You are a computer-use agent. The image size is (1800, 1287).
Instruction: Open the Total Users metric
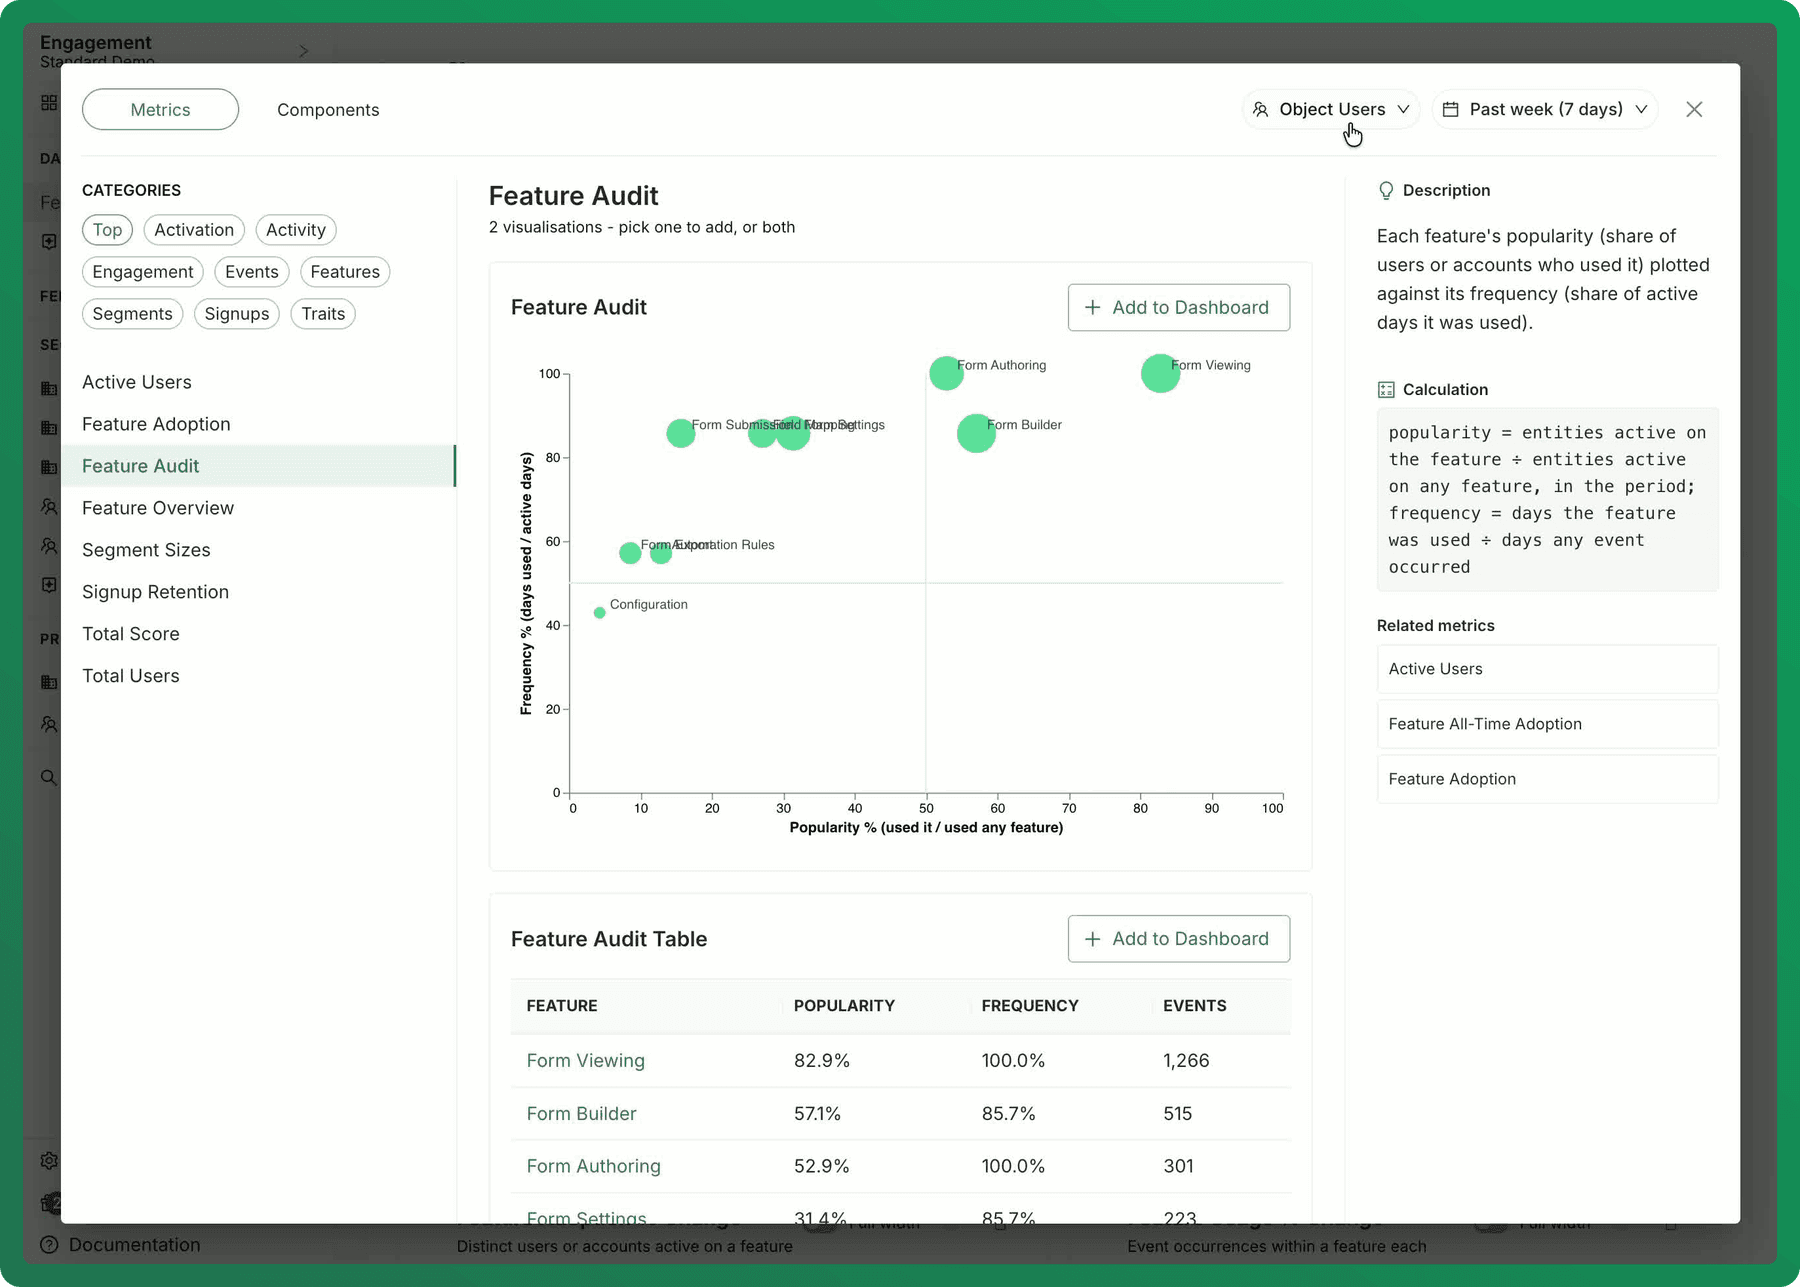pos(258,676)
